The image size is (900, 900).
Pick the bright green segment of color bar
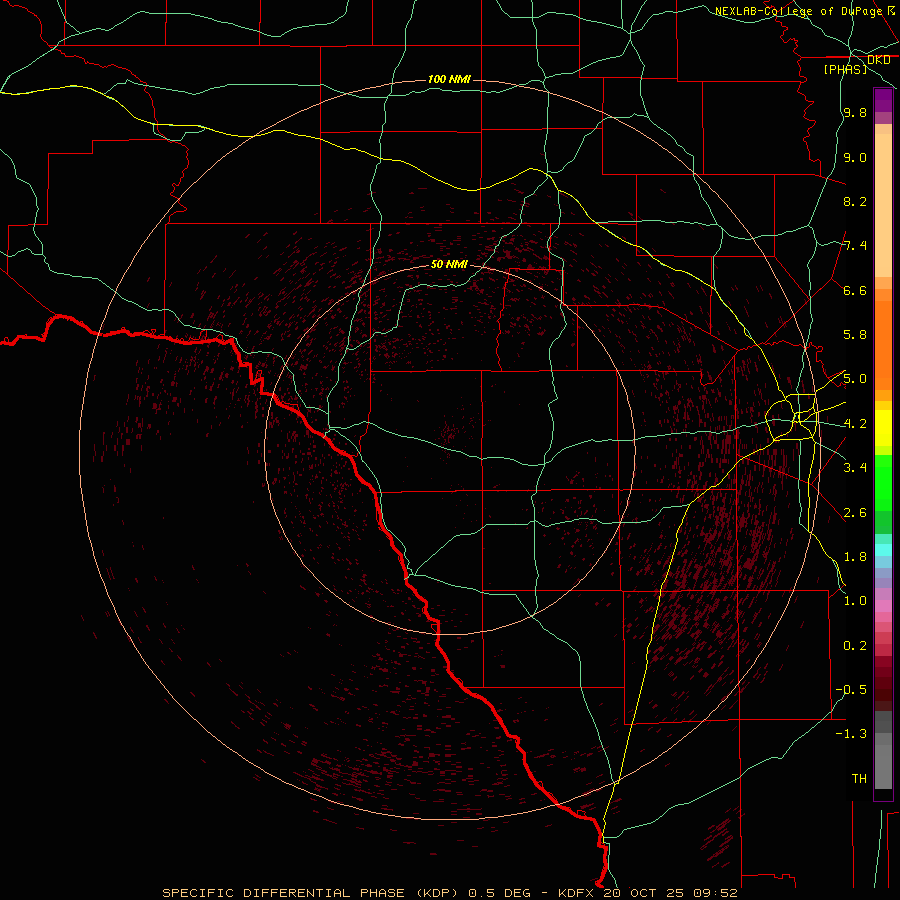tap(883, 482)
